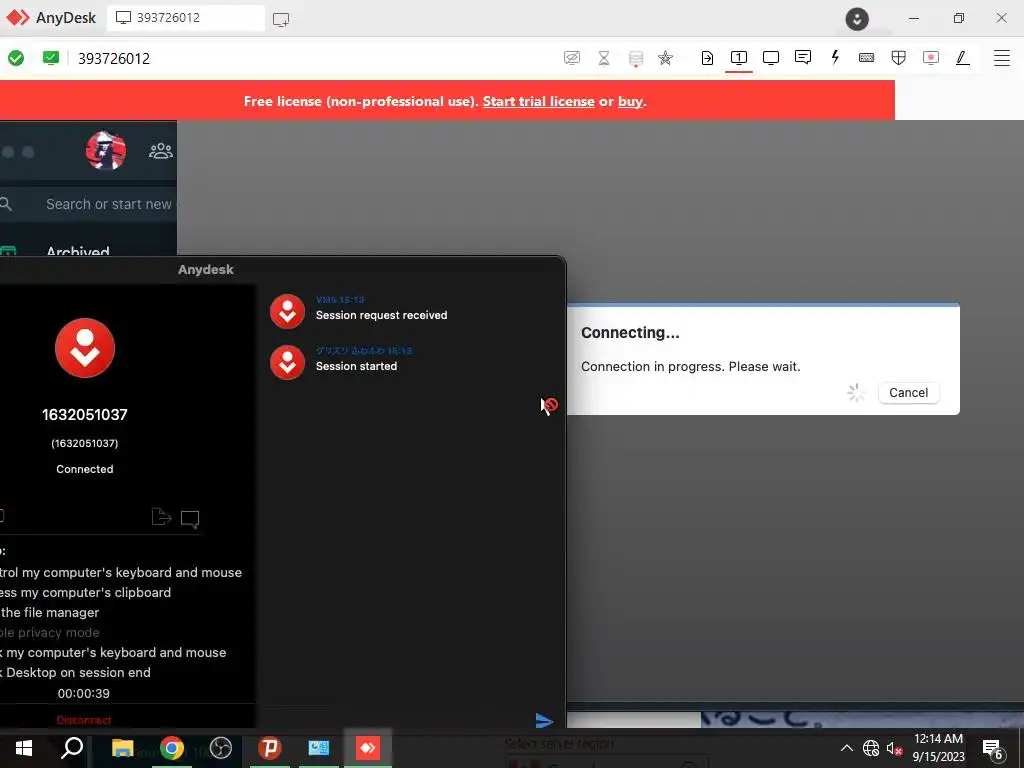Click the Connected status text
Screen dimensions: 1024x768
tap(85, 469)
